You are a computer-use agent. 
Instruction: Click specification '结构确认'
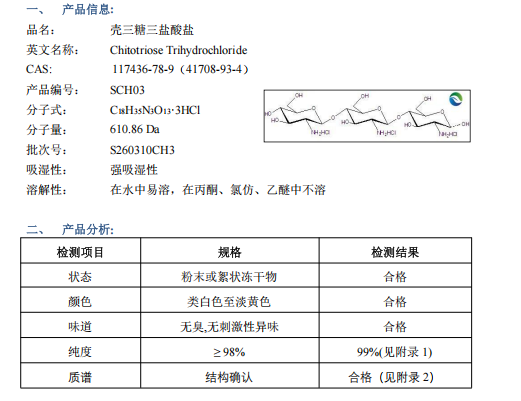tap(229, 377)
